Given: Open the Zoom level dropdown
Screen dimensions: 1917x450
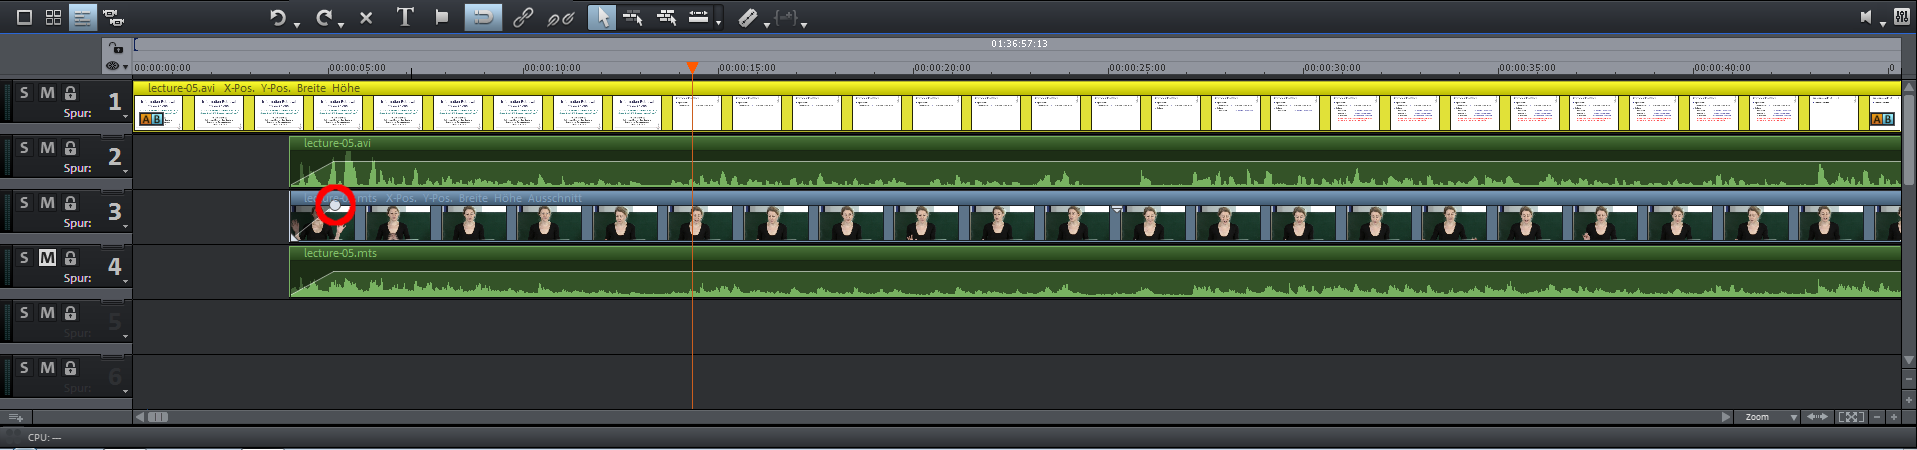Looking at the screenshot, I should [1768, 417].
